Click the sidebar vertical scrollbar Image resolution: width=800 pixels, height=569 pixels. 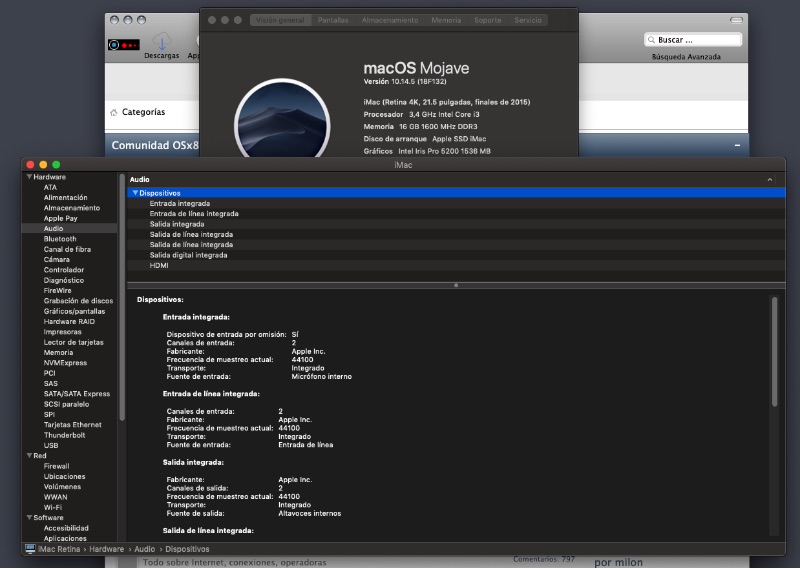(x=122, y=298)
